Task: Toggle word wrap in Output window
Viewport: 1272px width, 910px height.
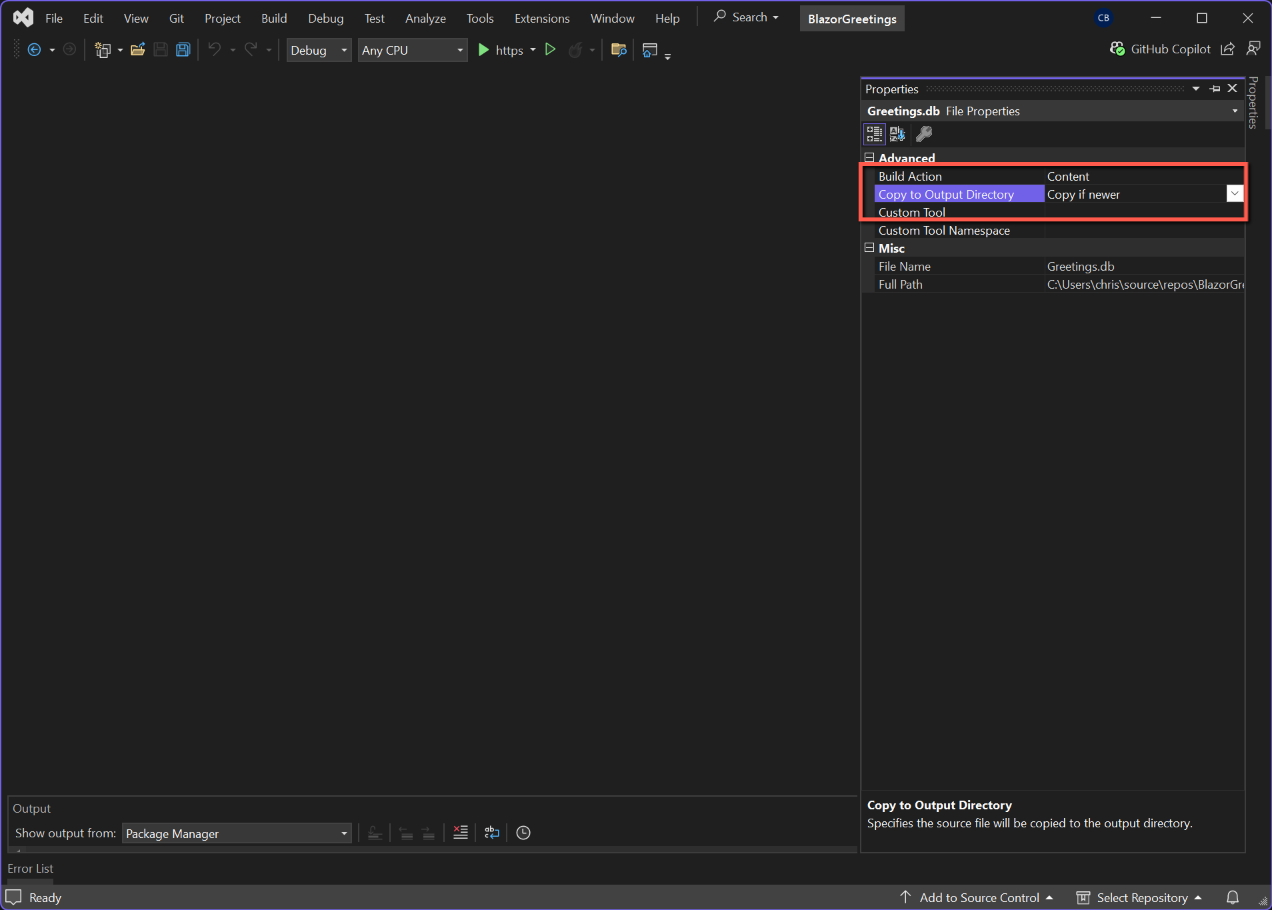Action: click(x=492, y=833)
